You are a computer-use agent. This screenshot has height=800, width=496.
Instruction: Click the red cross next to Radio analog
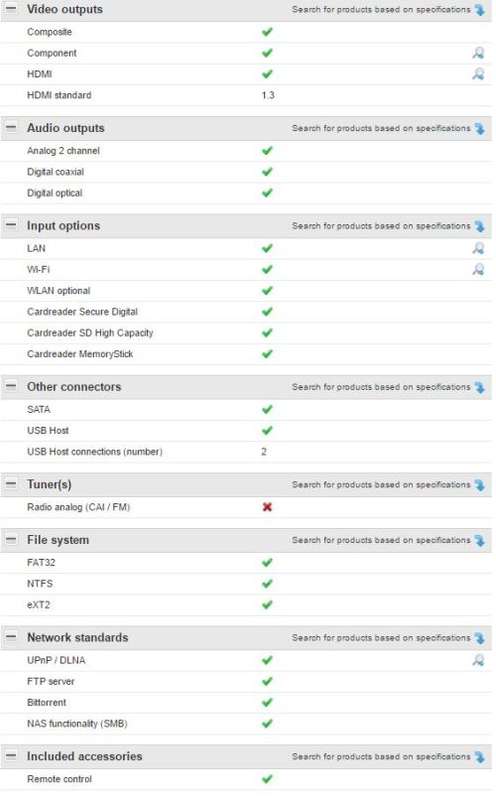[267, 507]
